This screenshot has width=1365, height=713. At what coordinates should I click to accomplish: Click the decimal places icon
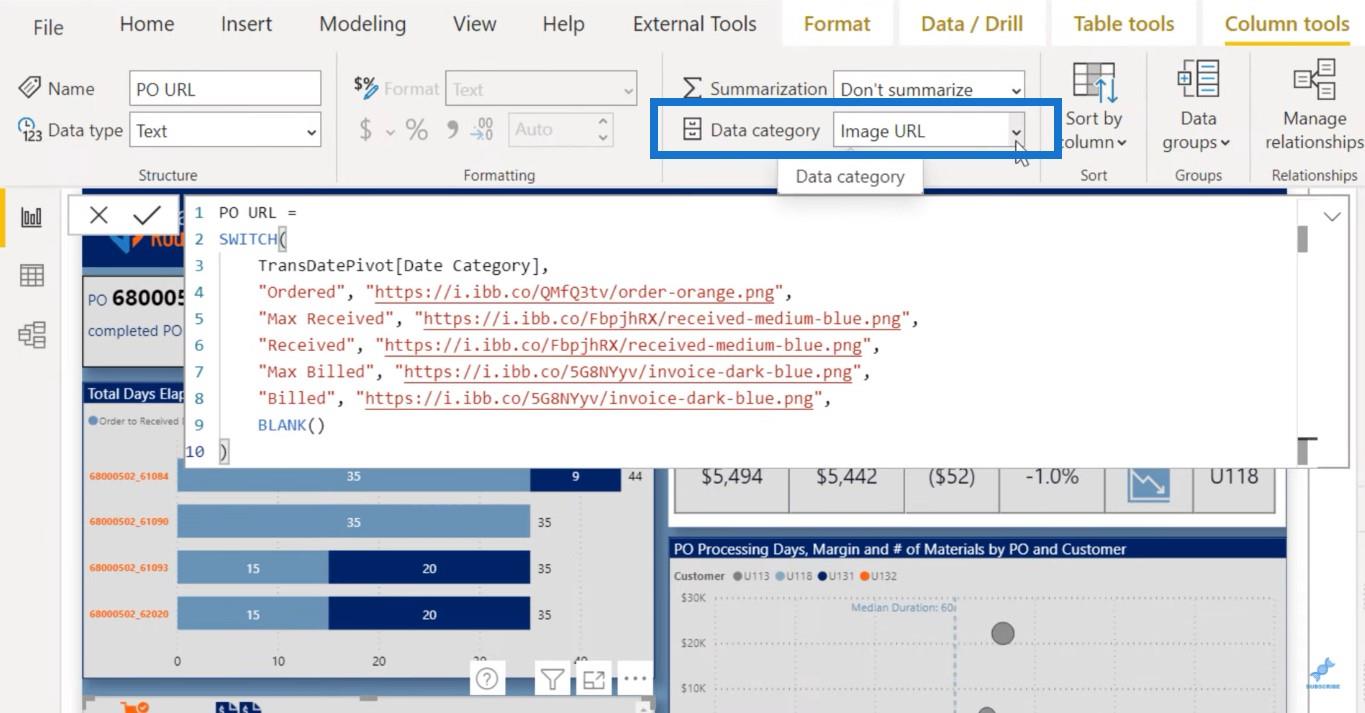[x=482, y=130]
